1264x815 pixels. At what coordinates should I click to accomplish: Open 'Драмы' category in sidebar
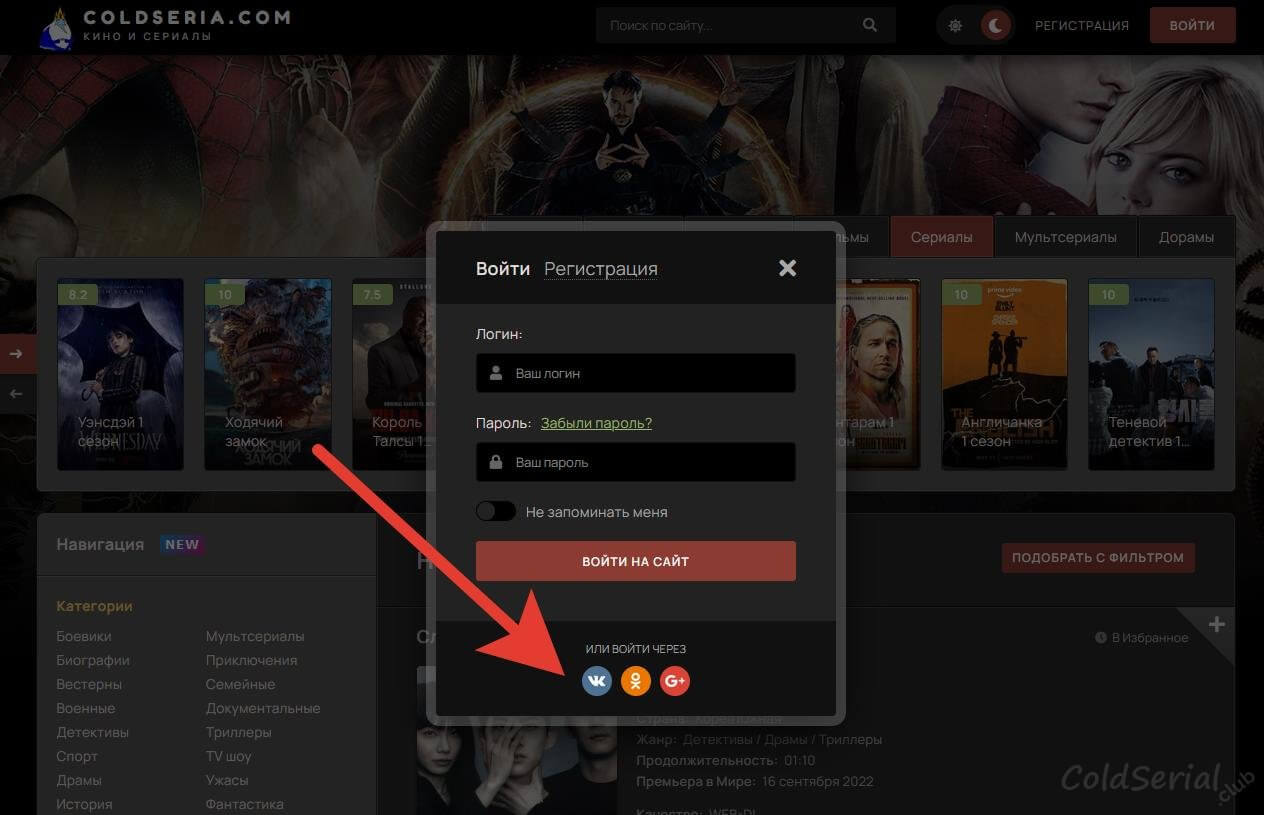(x=79, y=780)
